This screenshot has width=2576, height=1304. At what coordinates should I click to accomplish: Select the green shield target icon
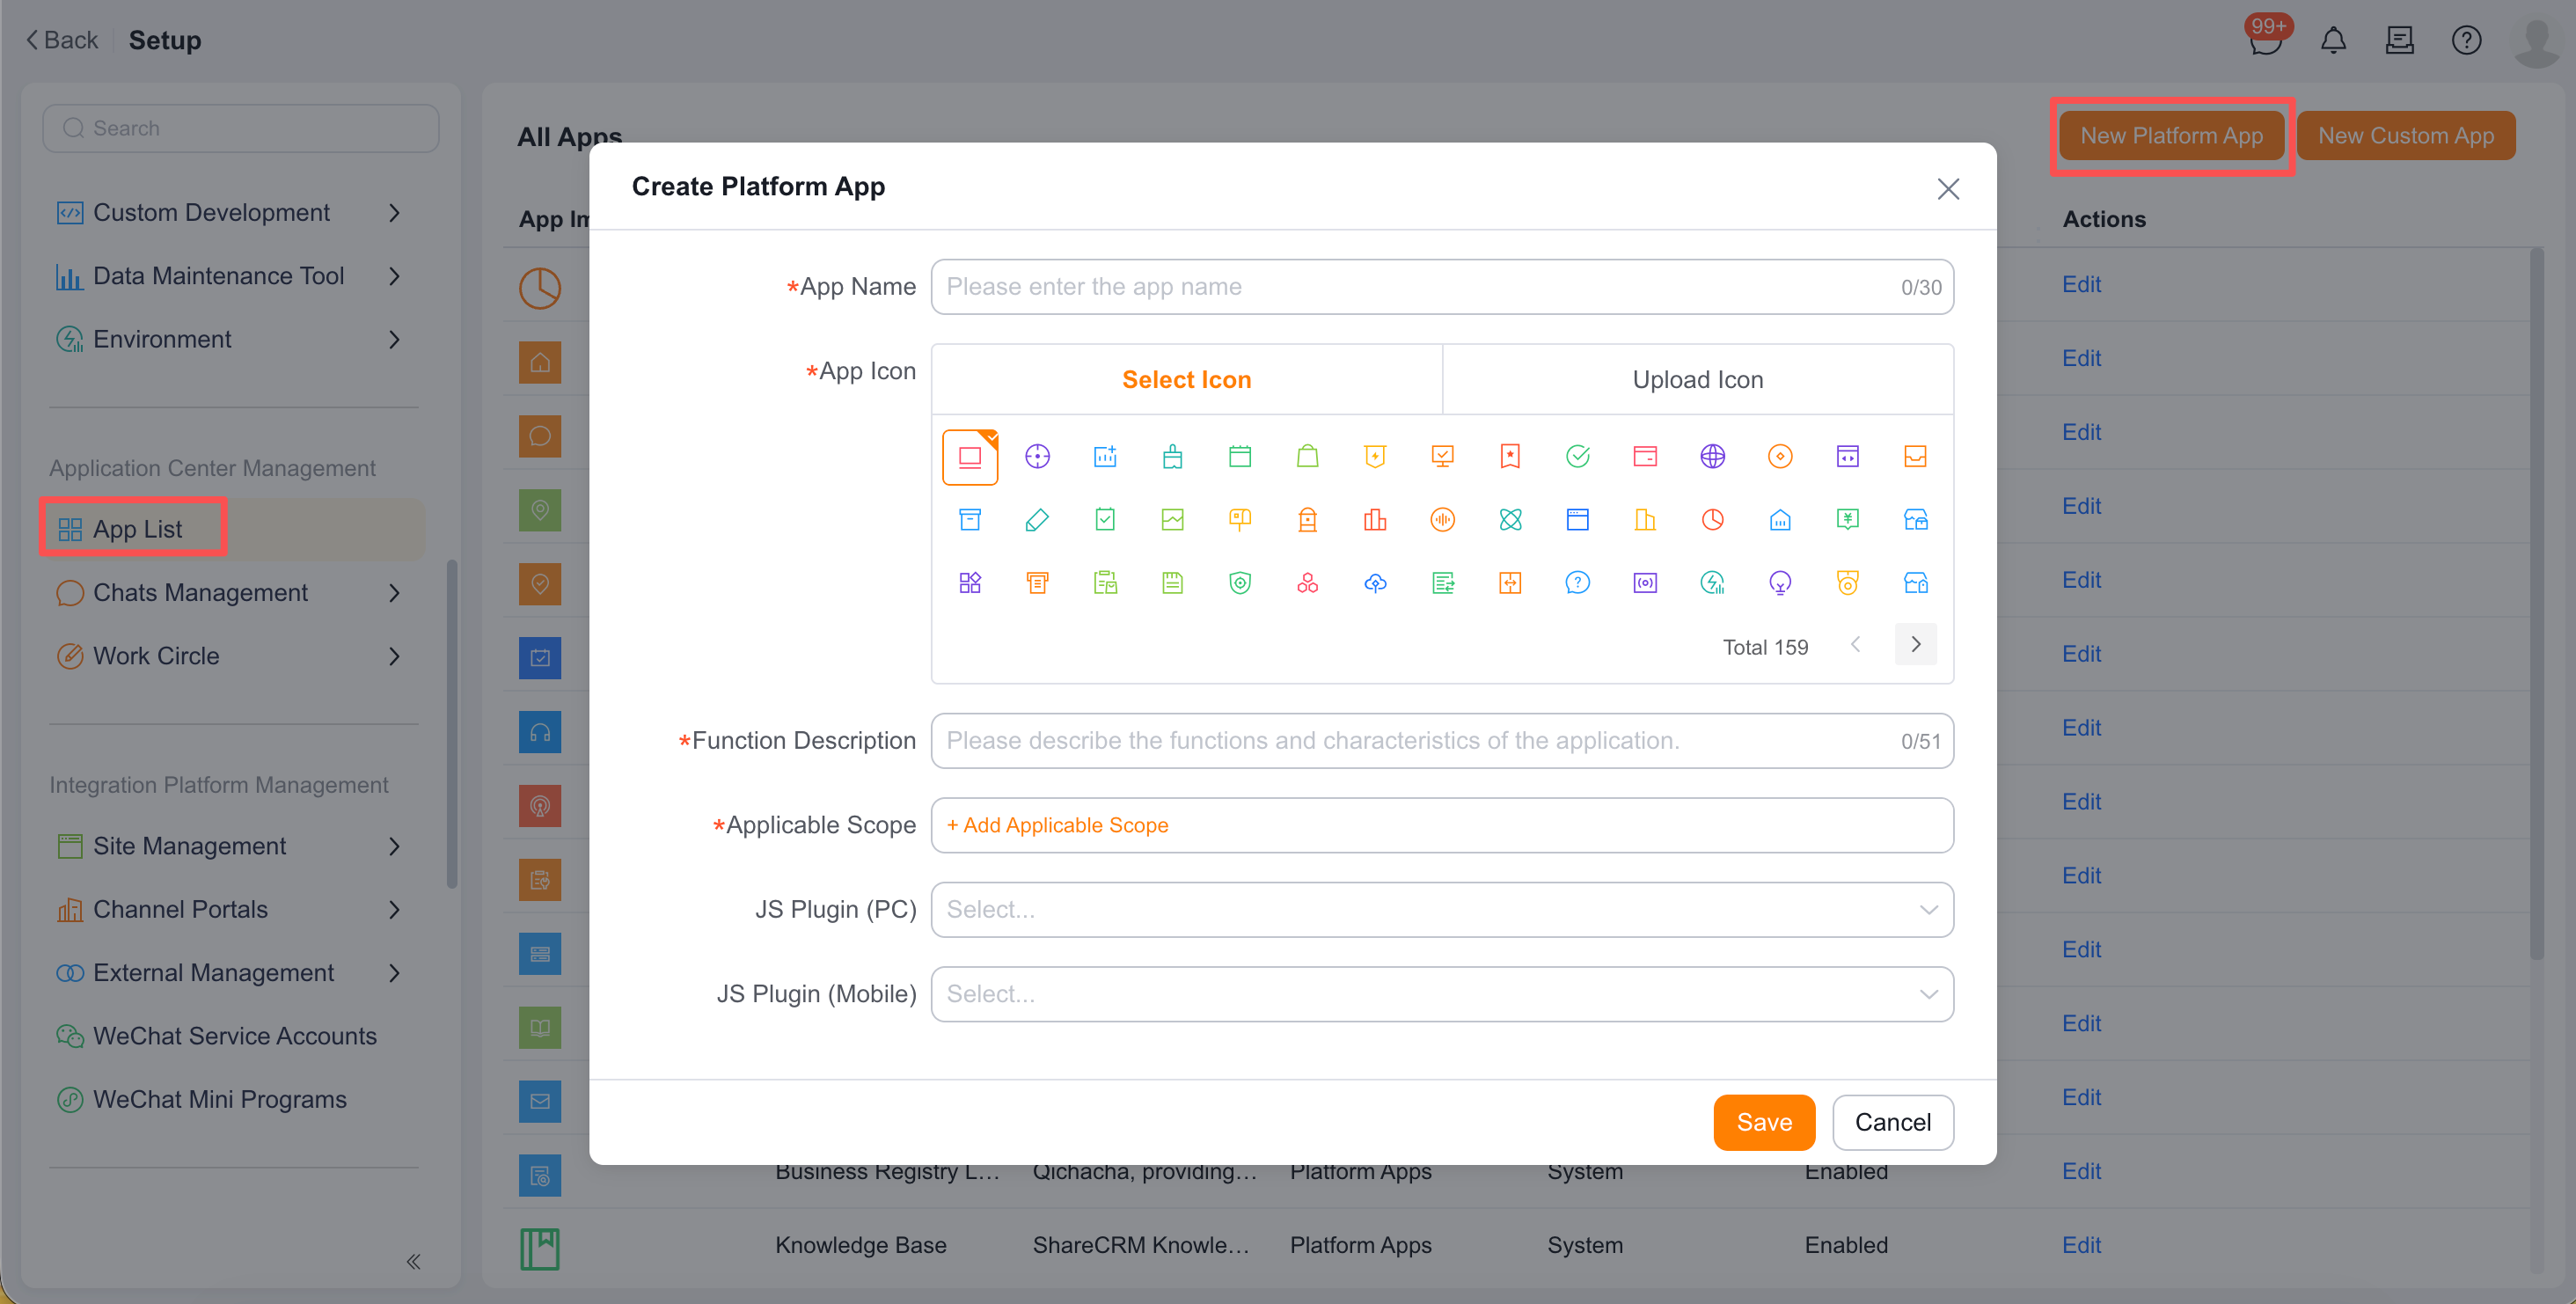[x=1240, y=583]
